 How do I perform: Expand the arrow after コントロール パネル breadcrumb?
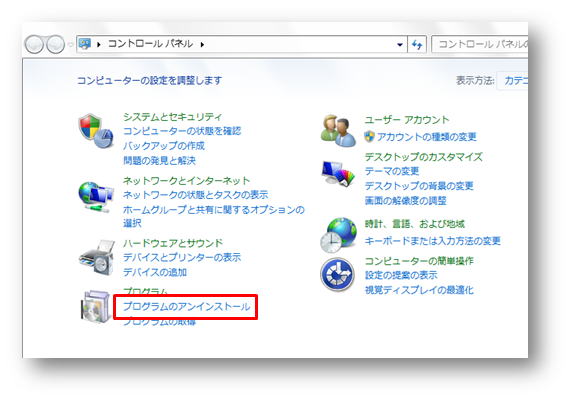coord(202,44)
